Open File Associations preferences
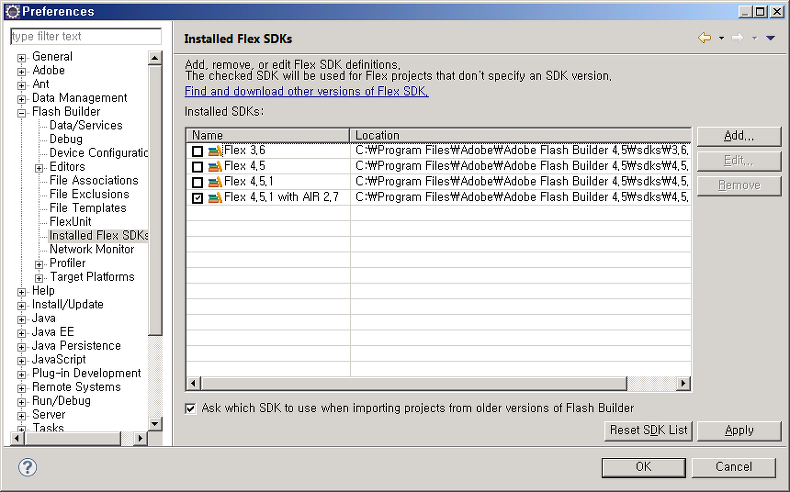This screenshot has height=492, width=790. pos(94,180)
